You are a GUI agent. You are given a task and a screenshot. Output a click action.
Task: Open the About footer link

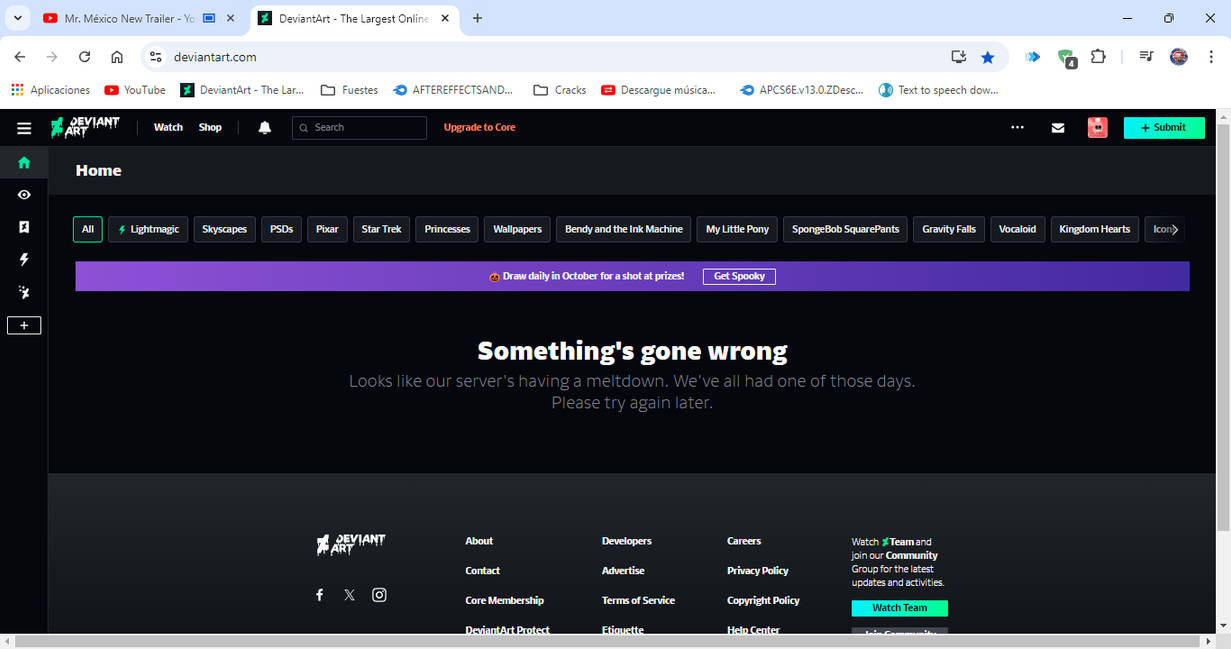(x=479, y=541)
